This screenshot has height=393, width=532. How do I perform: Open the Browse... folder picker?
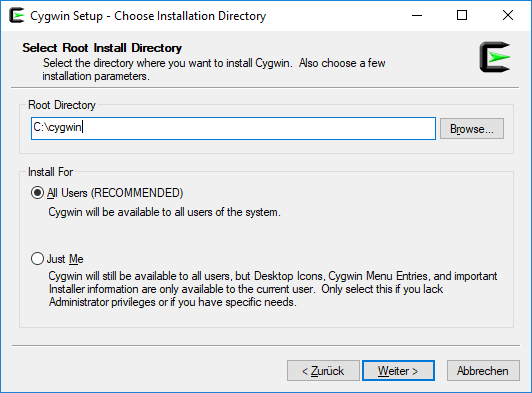coord(472,129)
